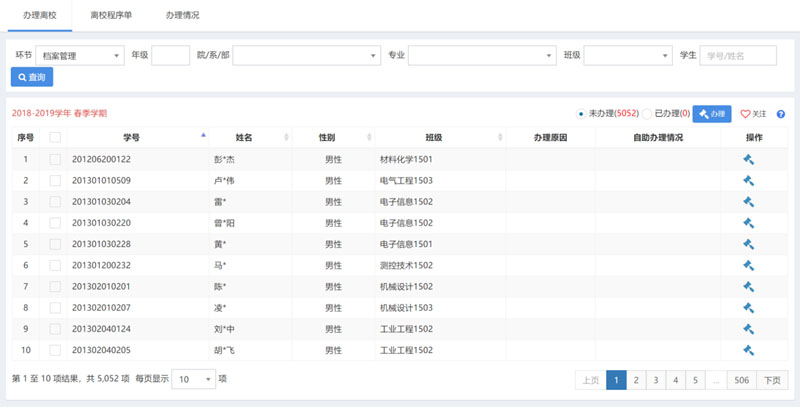Viewport: 800px width, 407px height.
Task: Click the gavel icon for 刘*中 row
Action: click(748, 328)
